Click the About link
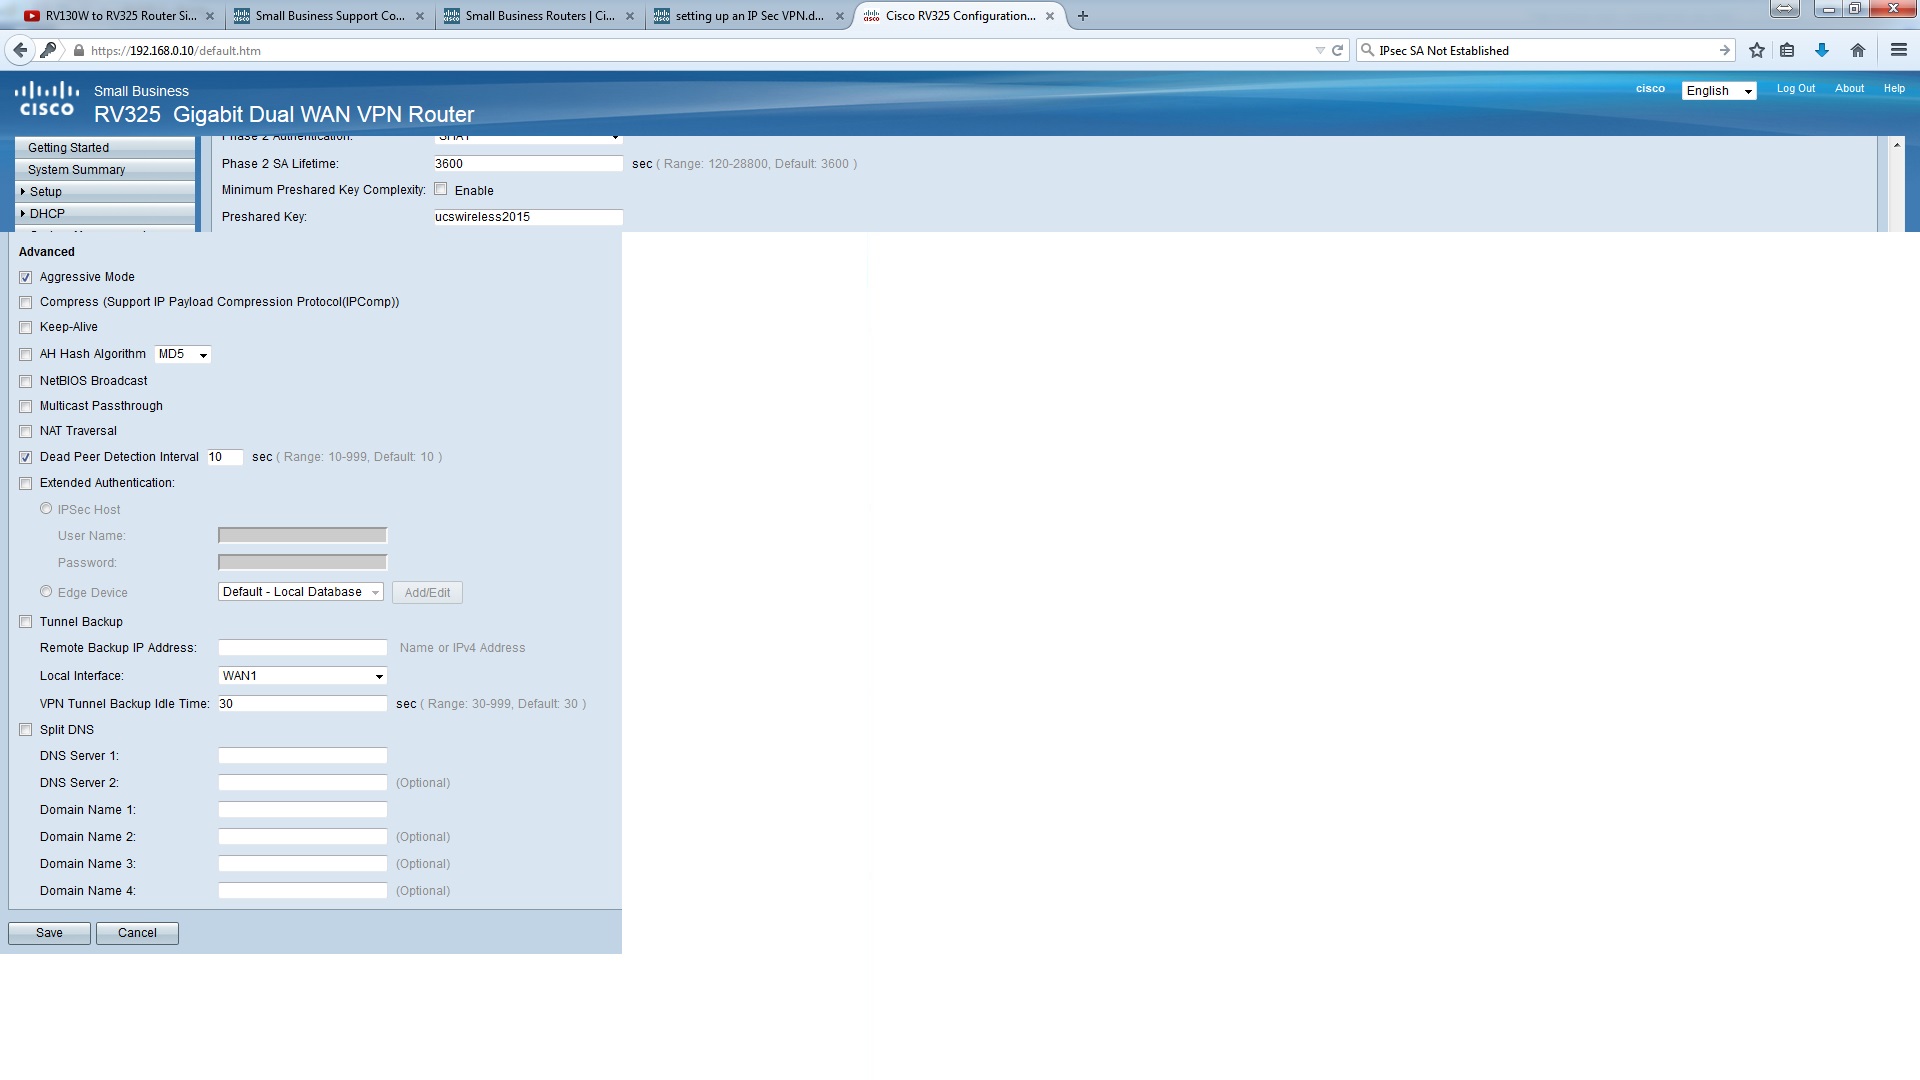Viewport: 1920px width, 1080px height. point(1849,88)
